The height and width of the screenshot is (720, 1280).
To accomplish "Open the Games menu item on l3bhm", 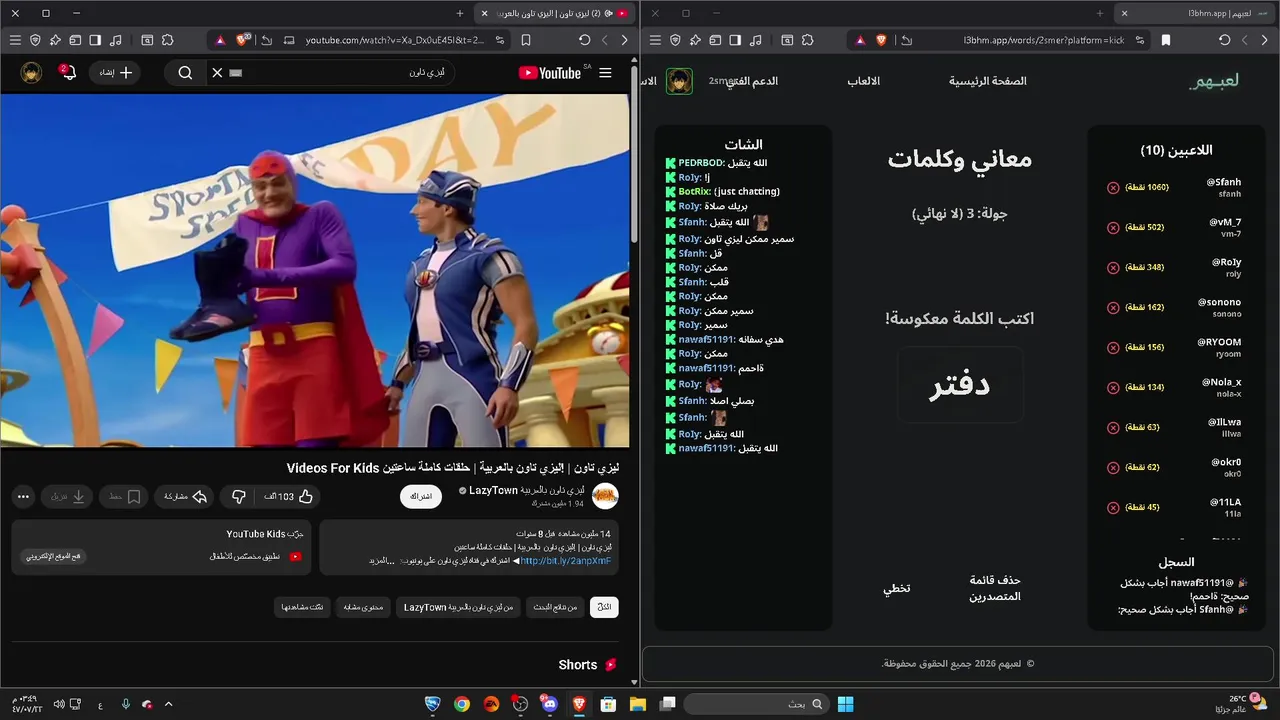I will (864, 81).
